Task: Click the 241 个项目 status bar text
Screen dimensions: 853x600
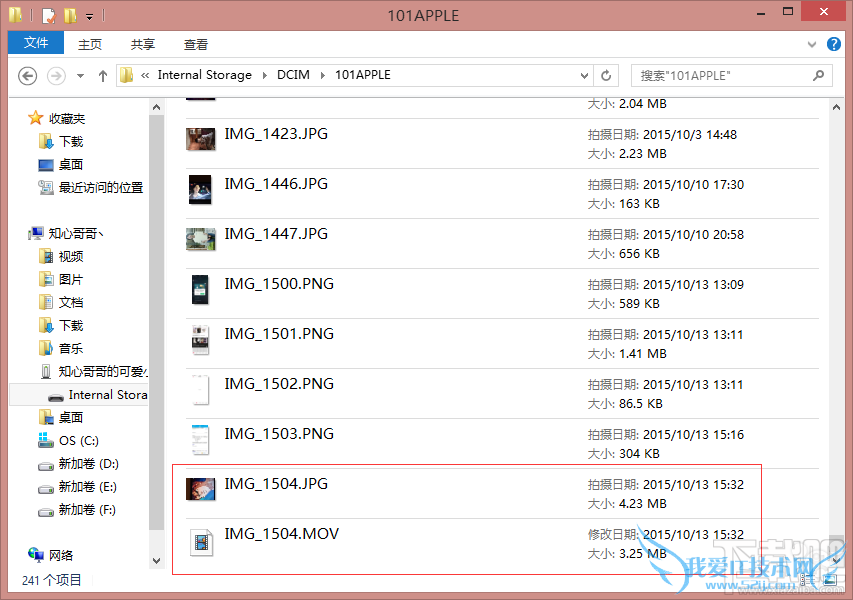Action: pos(52,580)
